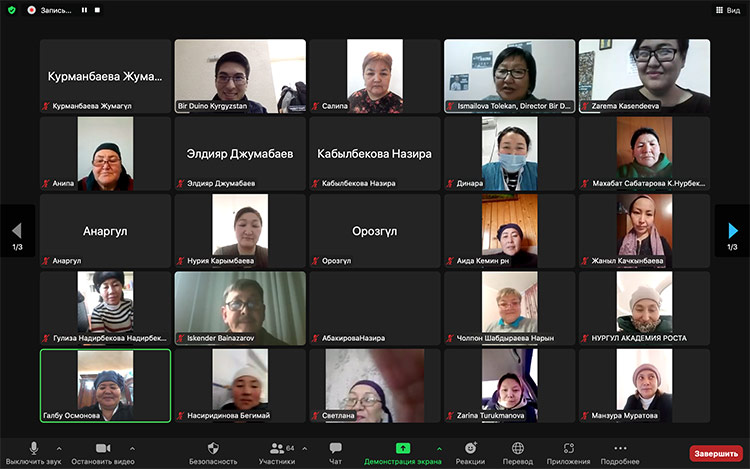Screen dimensions: 750x469
Task: Open Приложения apps panel
Action: click(569, 452)
